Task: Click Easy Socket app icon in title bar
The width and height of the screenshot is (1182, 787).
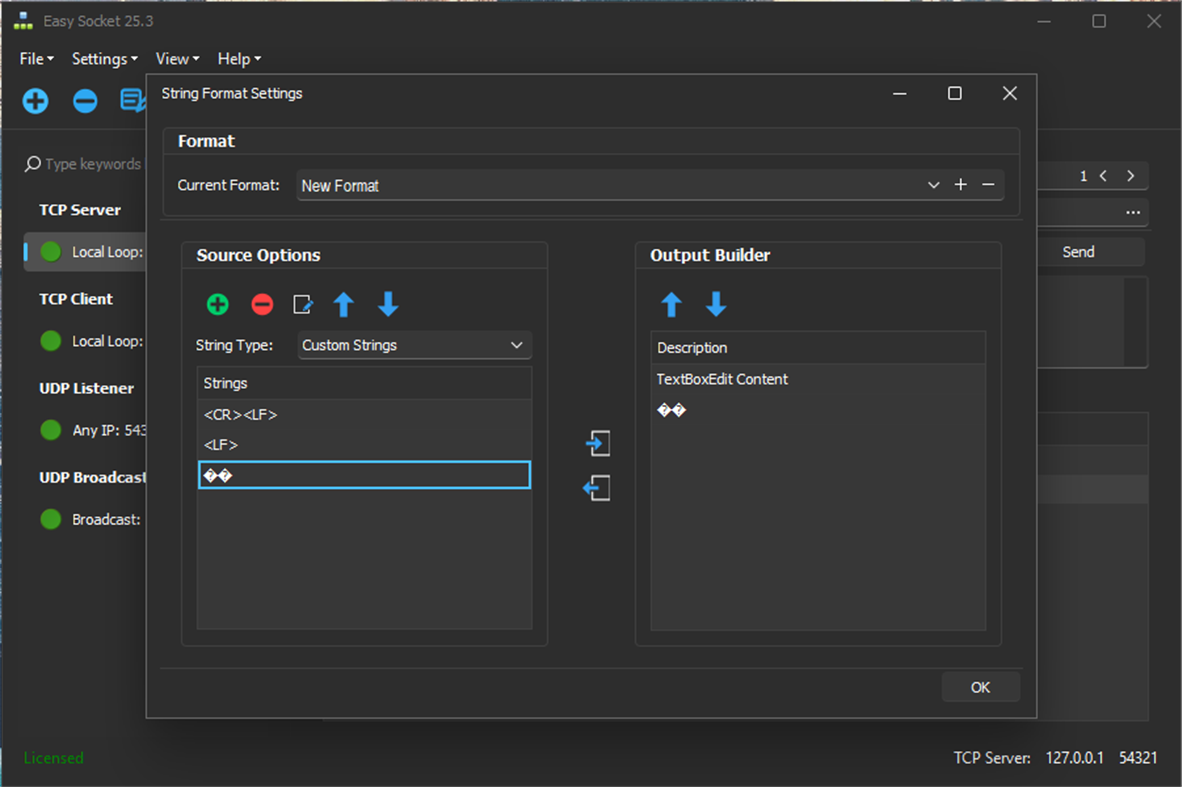Action: [x=23, y=21]
